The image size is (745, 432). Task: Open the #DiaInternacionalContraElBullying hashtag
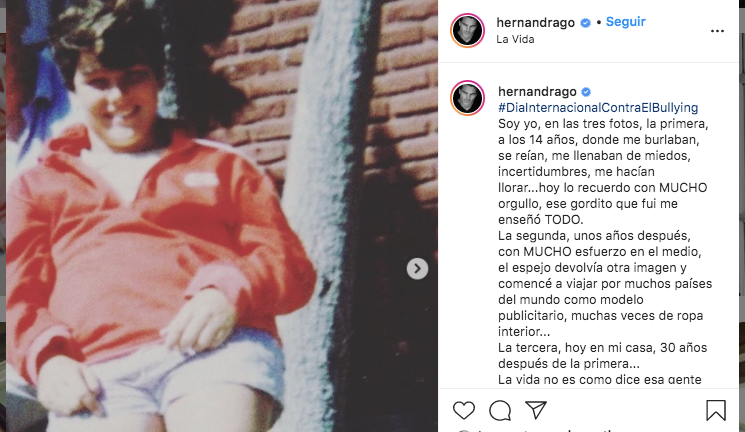[598, 108]
